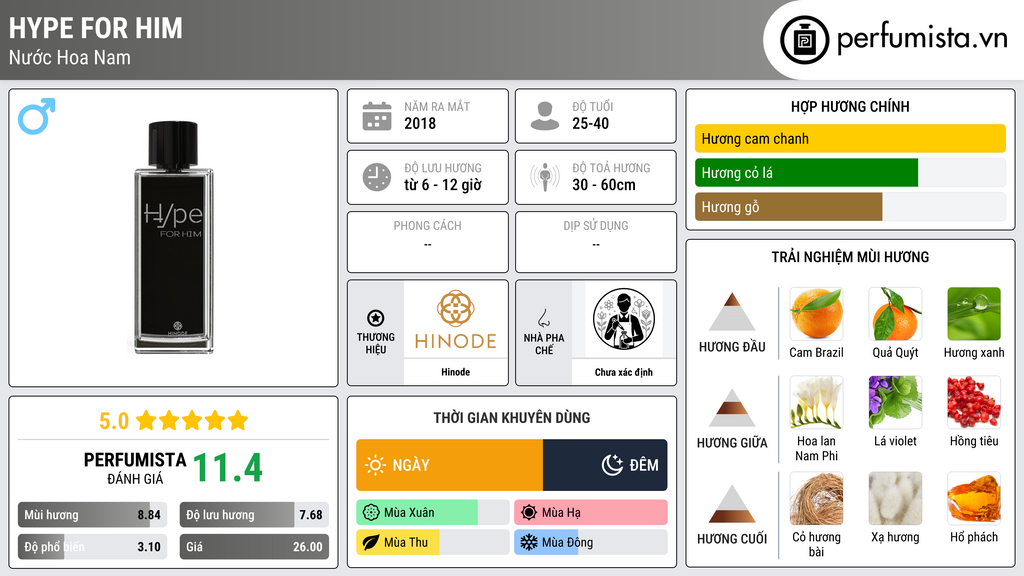Open the Hương xanh note image

pyautogui.click(x=974, y=313)
